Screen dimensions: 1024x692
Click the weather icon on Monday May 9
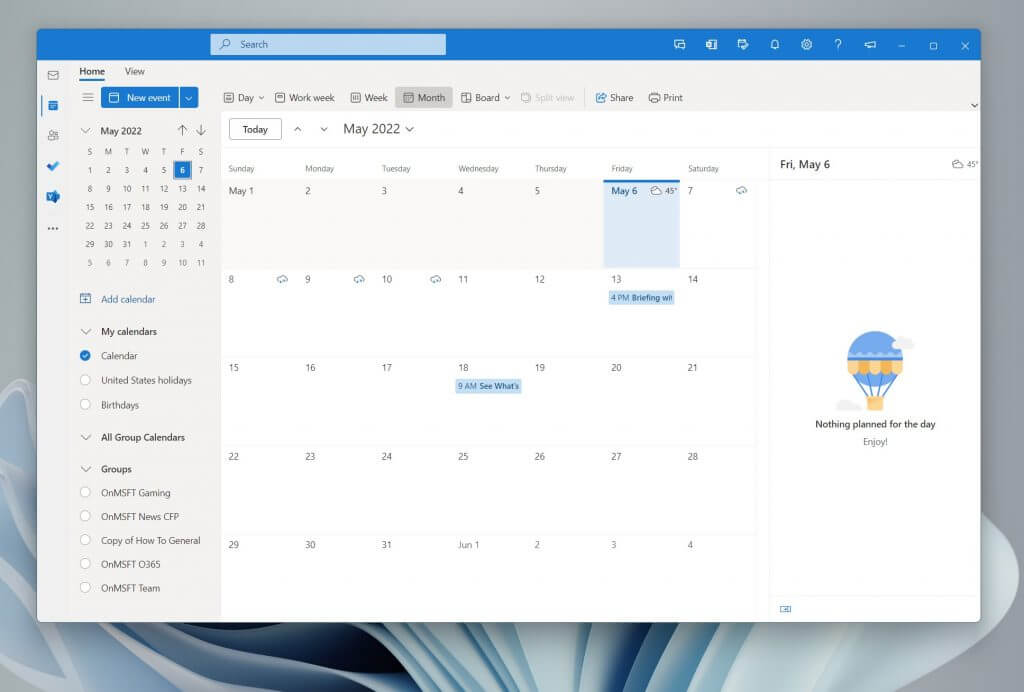[x=359, y=279]
